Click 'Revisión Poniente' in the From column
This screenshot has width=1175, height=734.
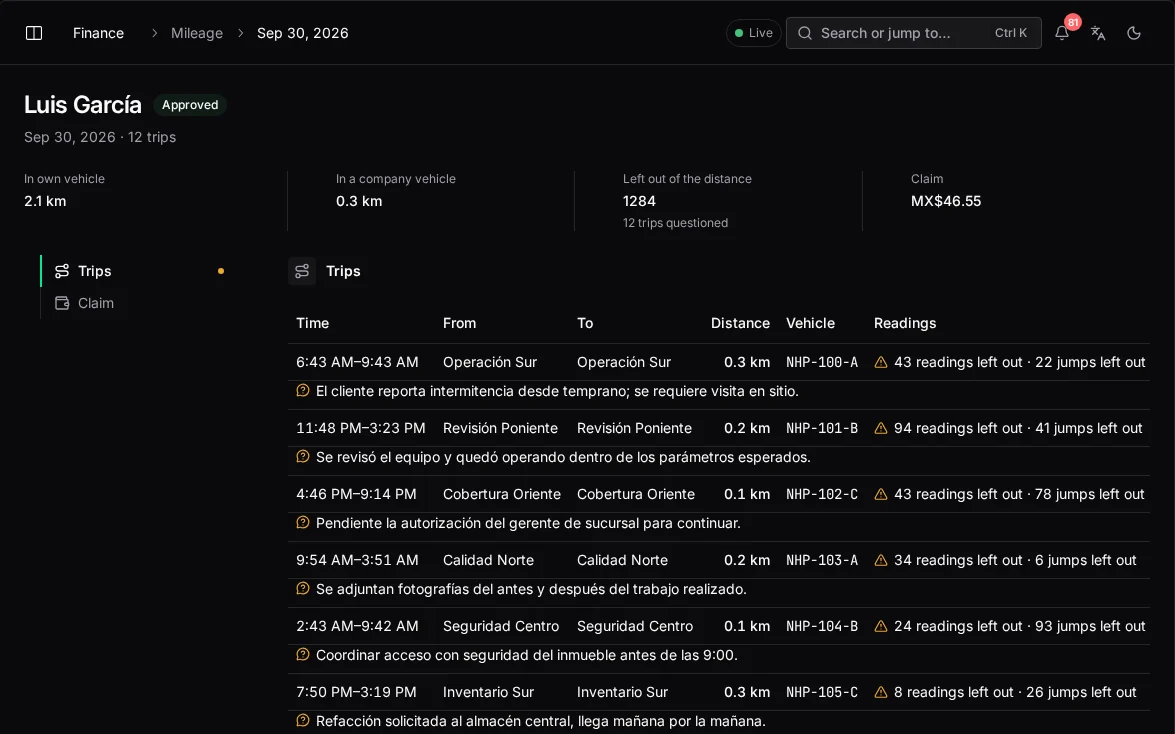pyautogui.click(x=500, y=428)
